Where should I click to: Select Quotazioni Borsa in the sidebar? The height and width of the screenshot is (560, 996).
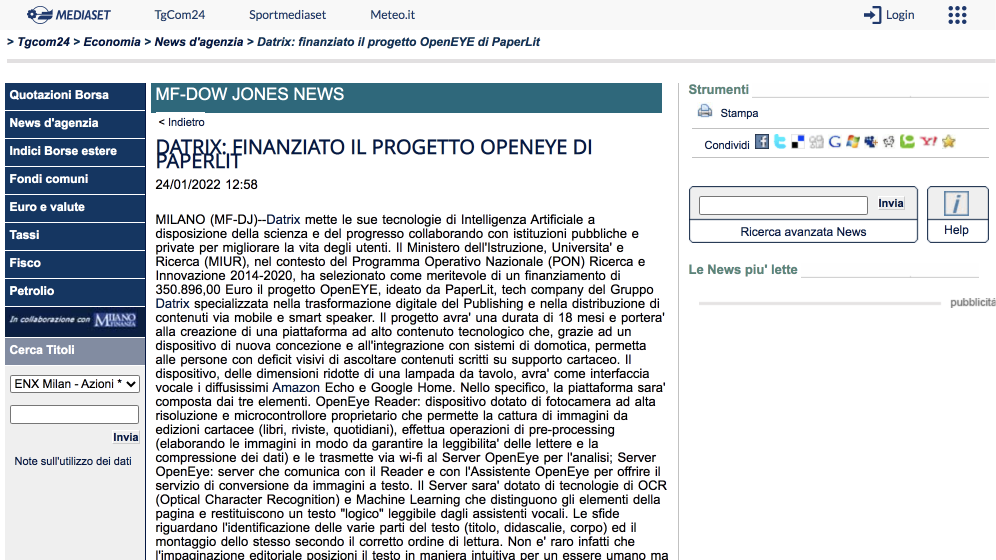(75, 95)
